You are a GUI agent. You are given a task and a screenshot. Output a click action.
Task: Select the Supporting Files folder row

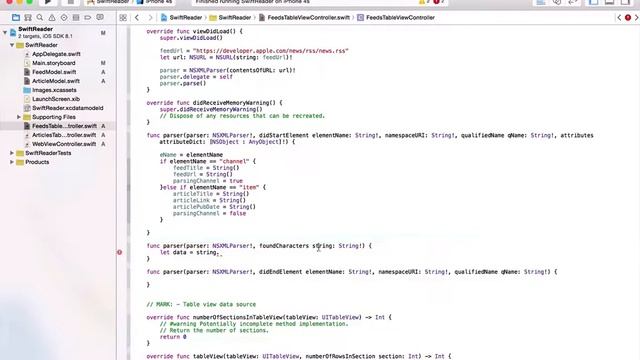[53, 117]
